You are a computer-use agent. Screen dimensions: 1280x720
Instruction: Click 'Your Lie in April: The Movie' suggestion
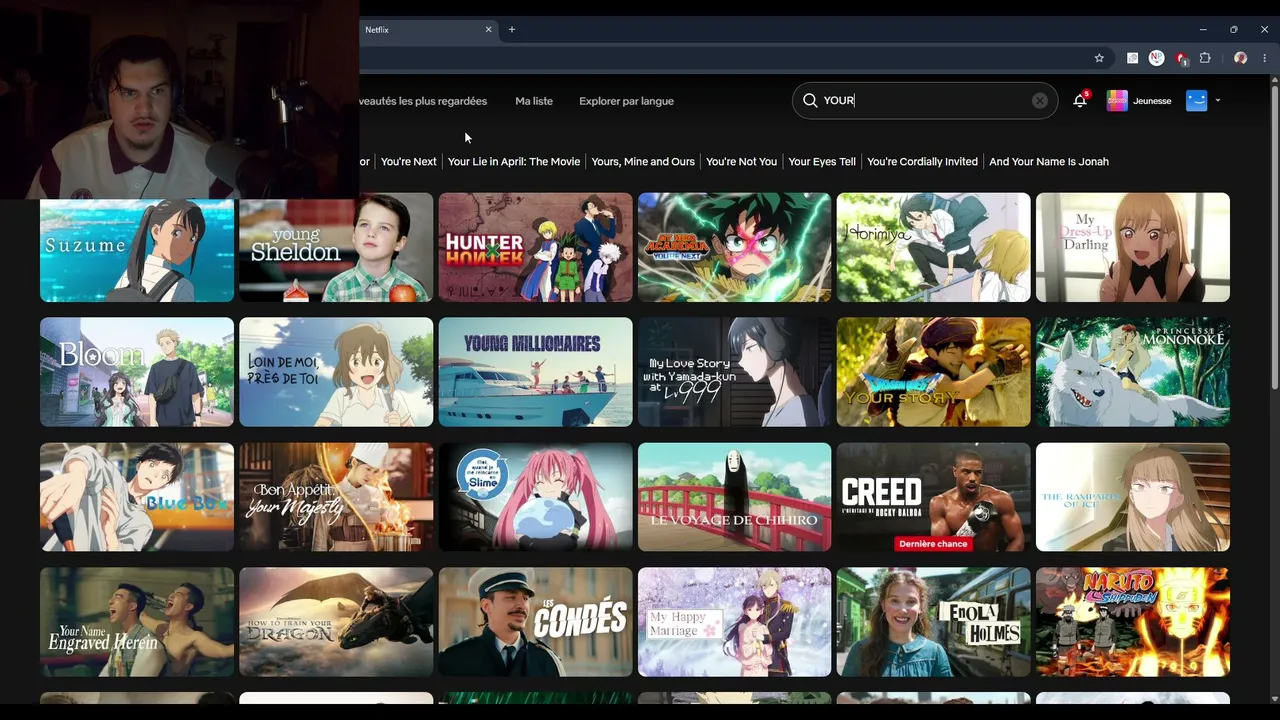514,161
